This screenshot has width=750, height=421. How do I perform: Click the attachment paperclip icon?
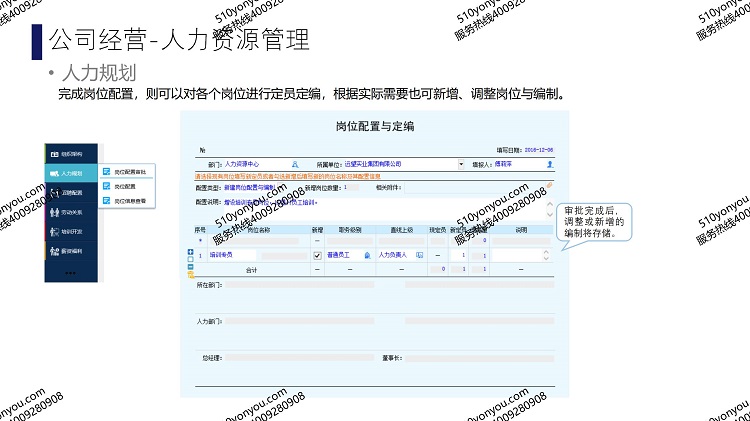tap(548, 186)
